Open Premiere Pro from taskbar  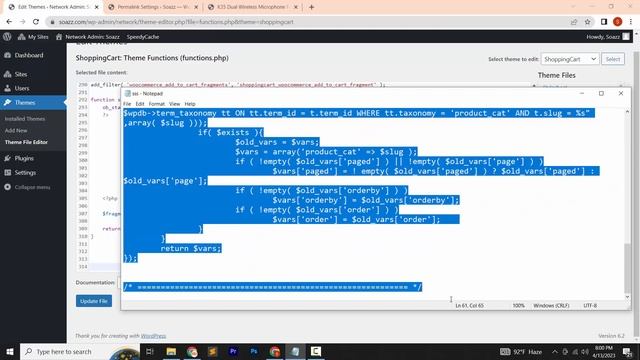(x=233, y=351)
